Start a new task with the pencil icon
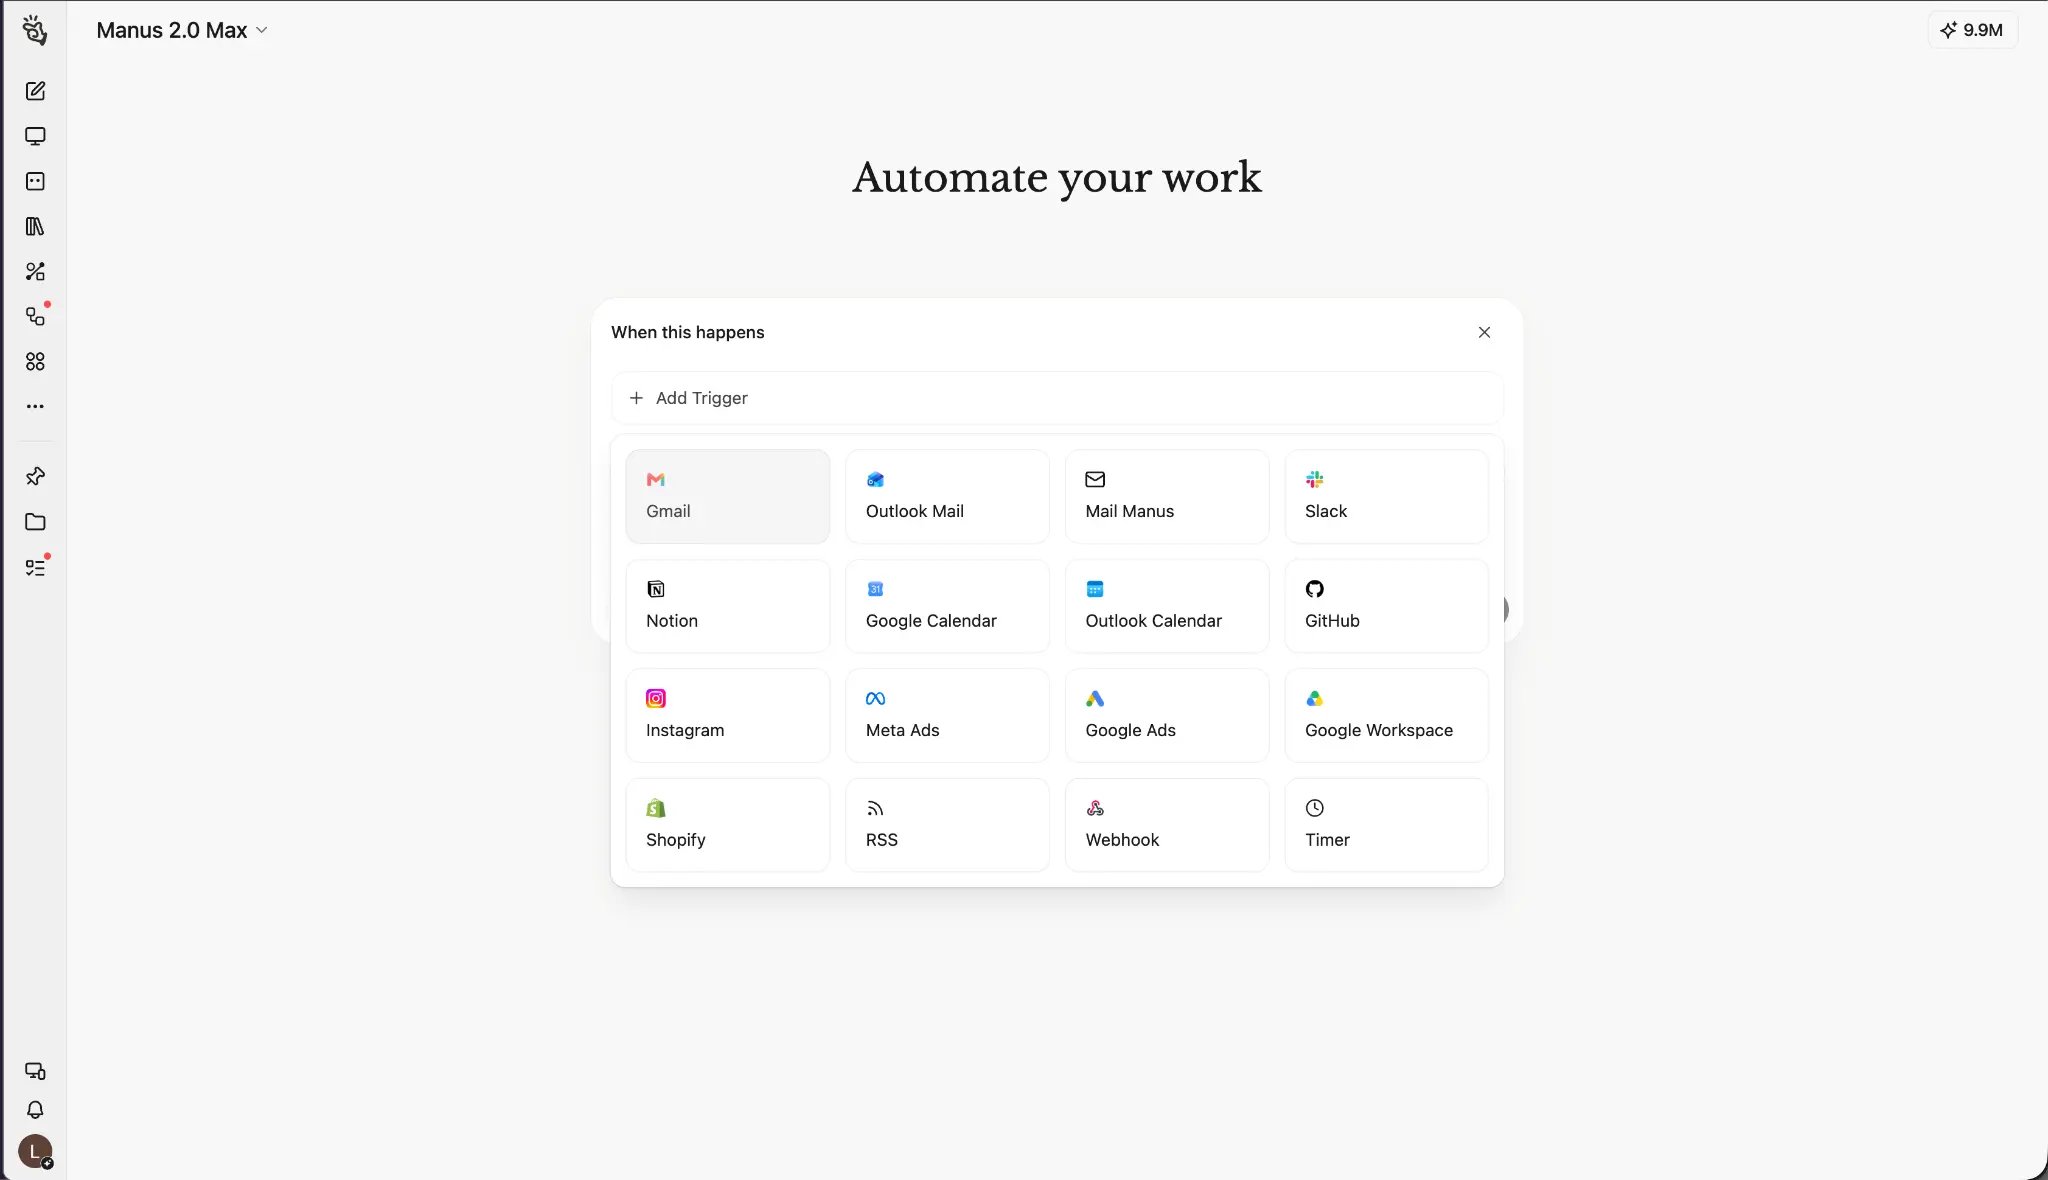The height and width of the screenshot is (1180, 2048). 35,91
